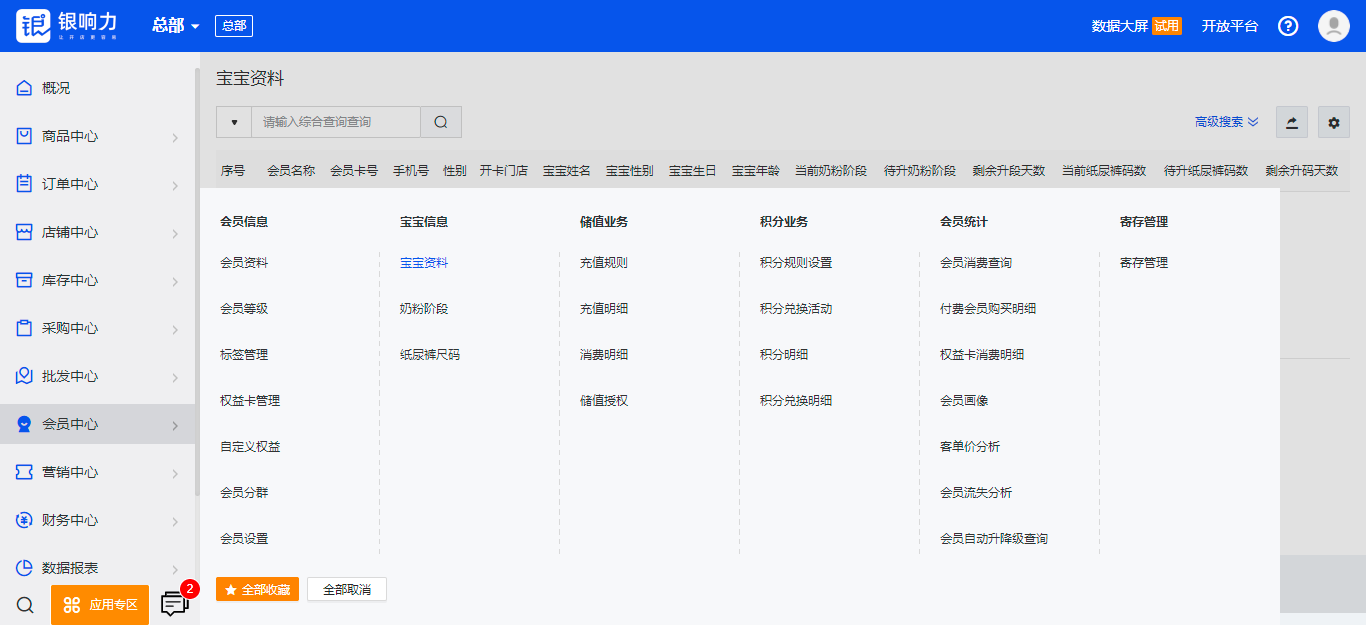
Task: Go to 积分规则设置 menu item
Action: coord(795,263)
